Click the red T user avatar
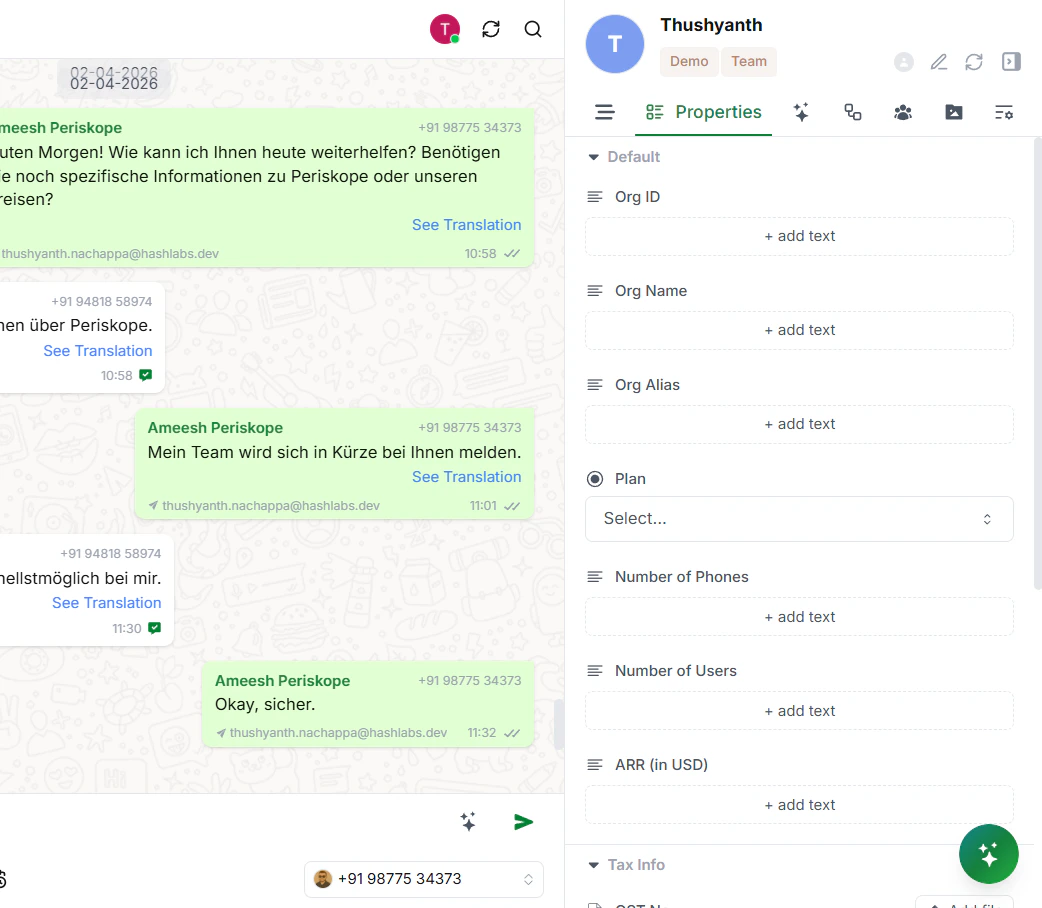Screen dimensions: 1042x908 [445, 29]
